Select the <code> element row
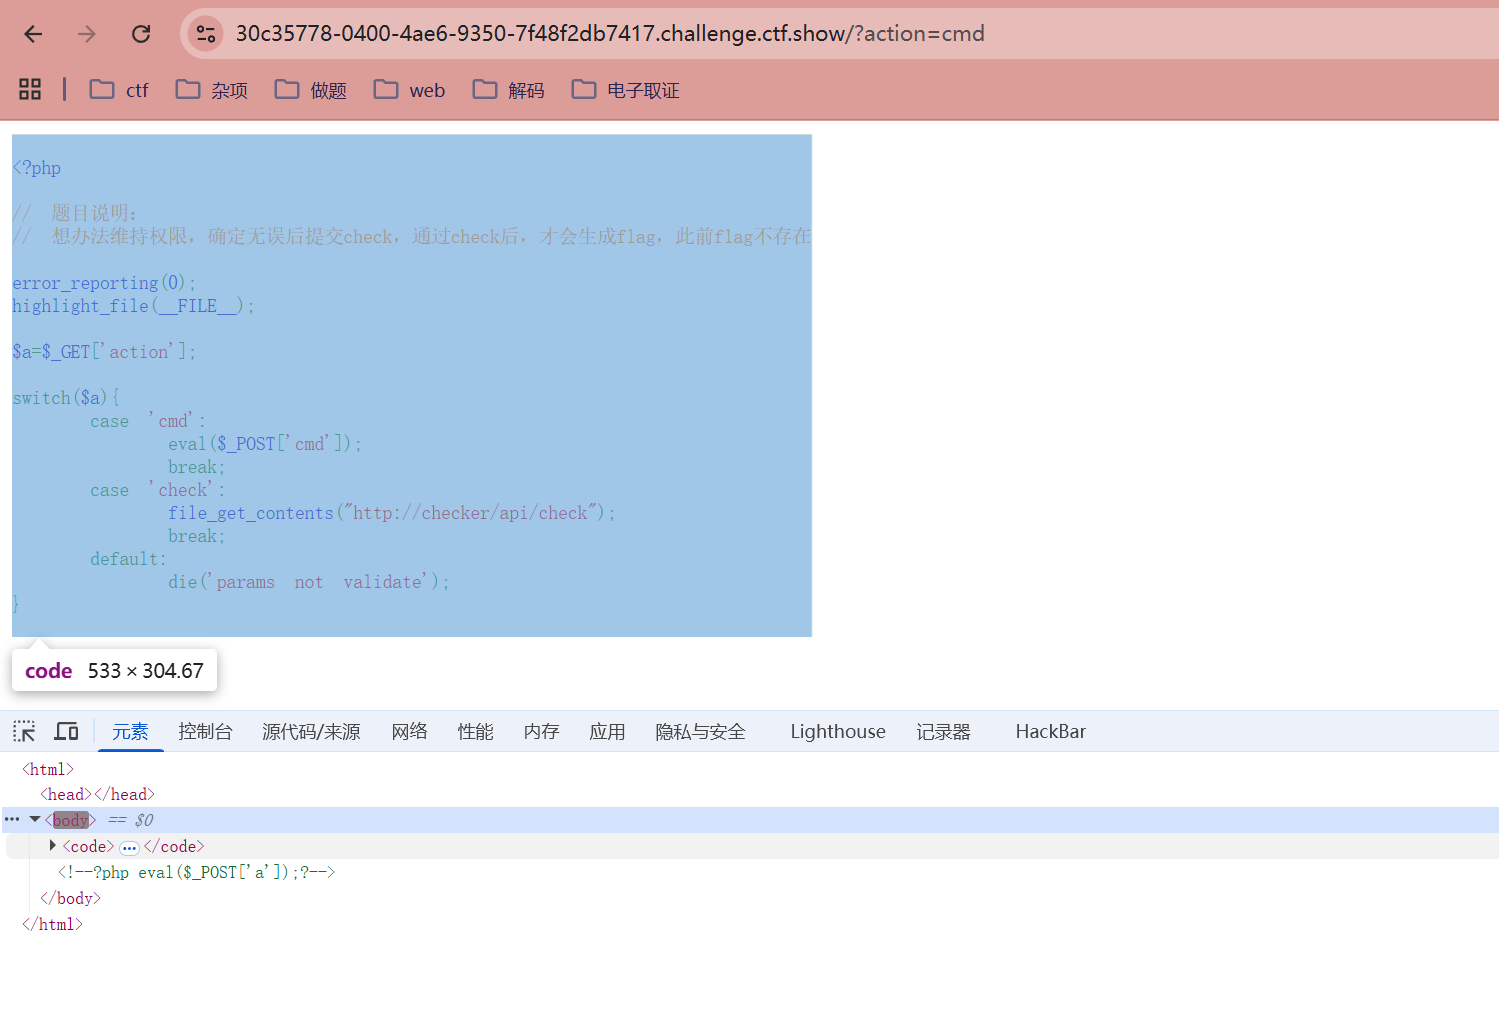This screenshot has height=1024, width=1499. [x=750, y=846]
